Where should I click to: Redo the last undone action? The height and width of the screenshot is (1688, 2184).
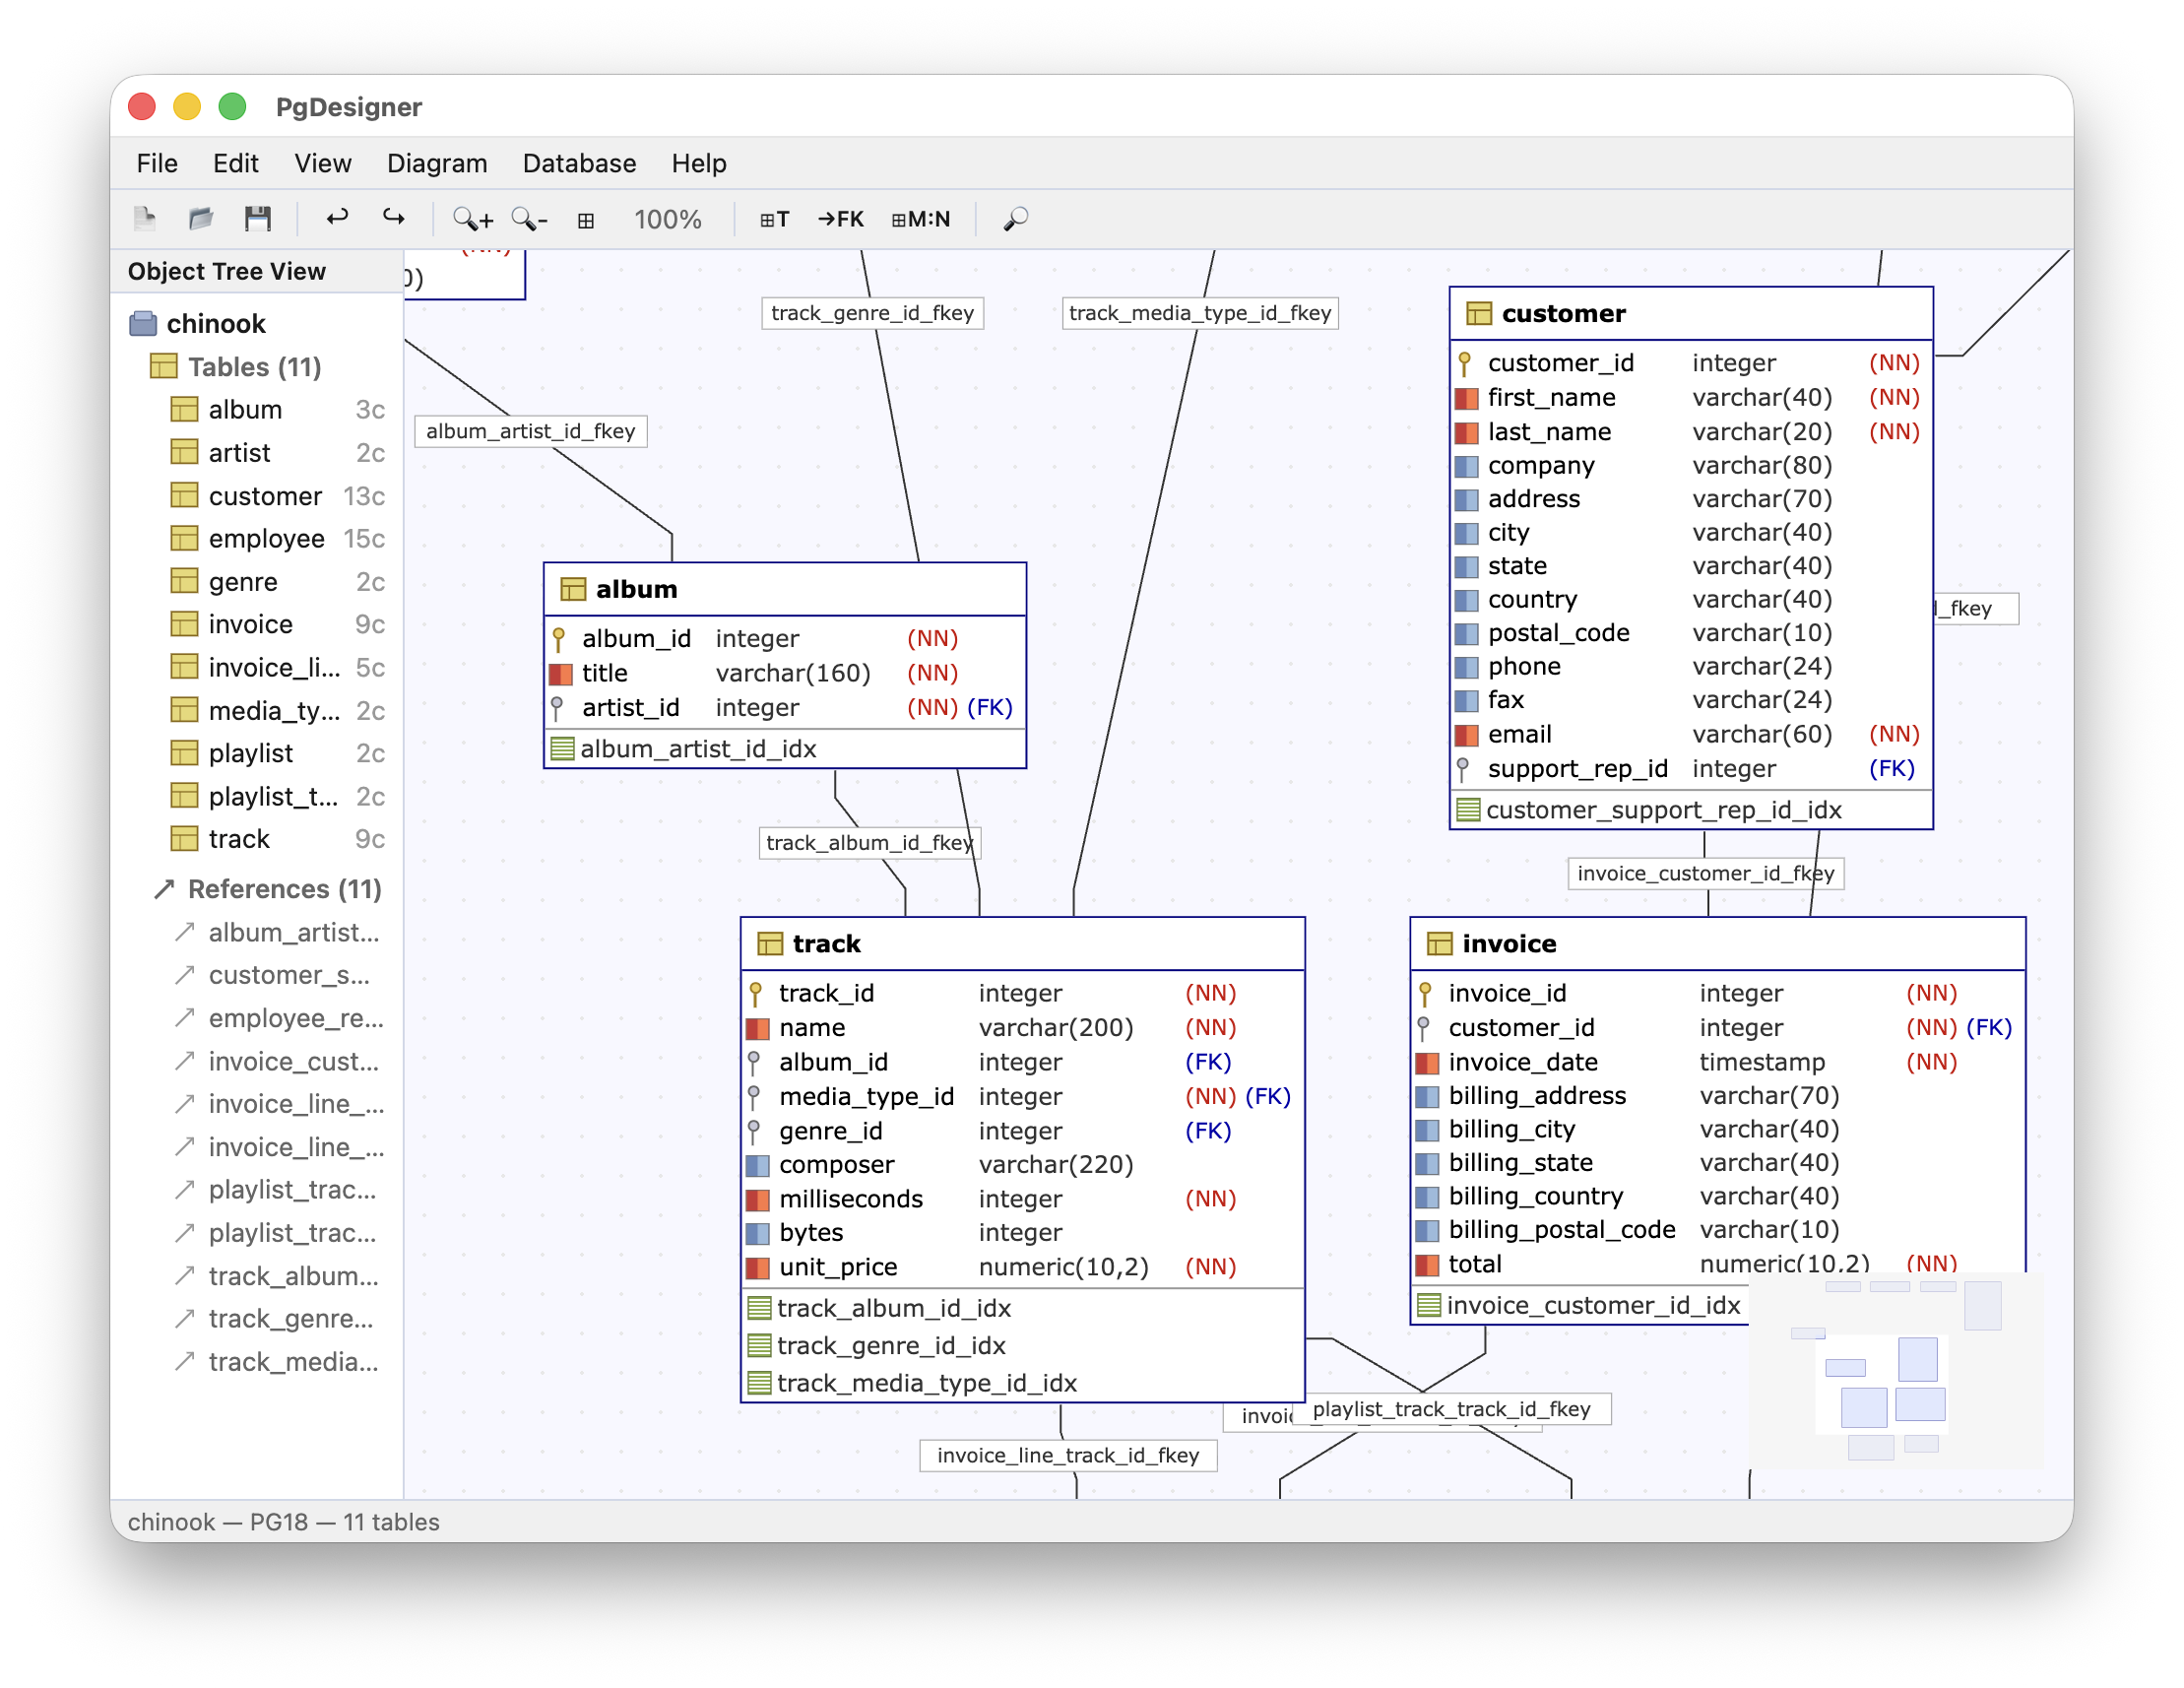tap(392, 218)
